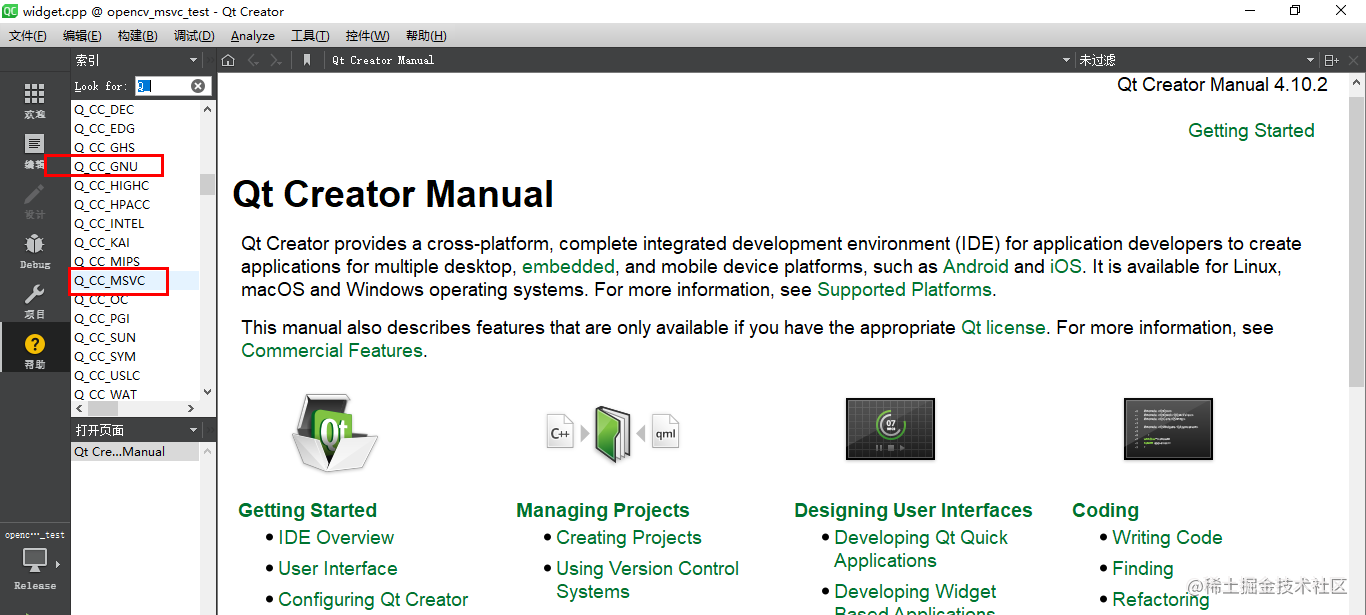Open Developing Qt Quick Applications link

921,549
